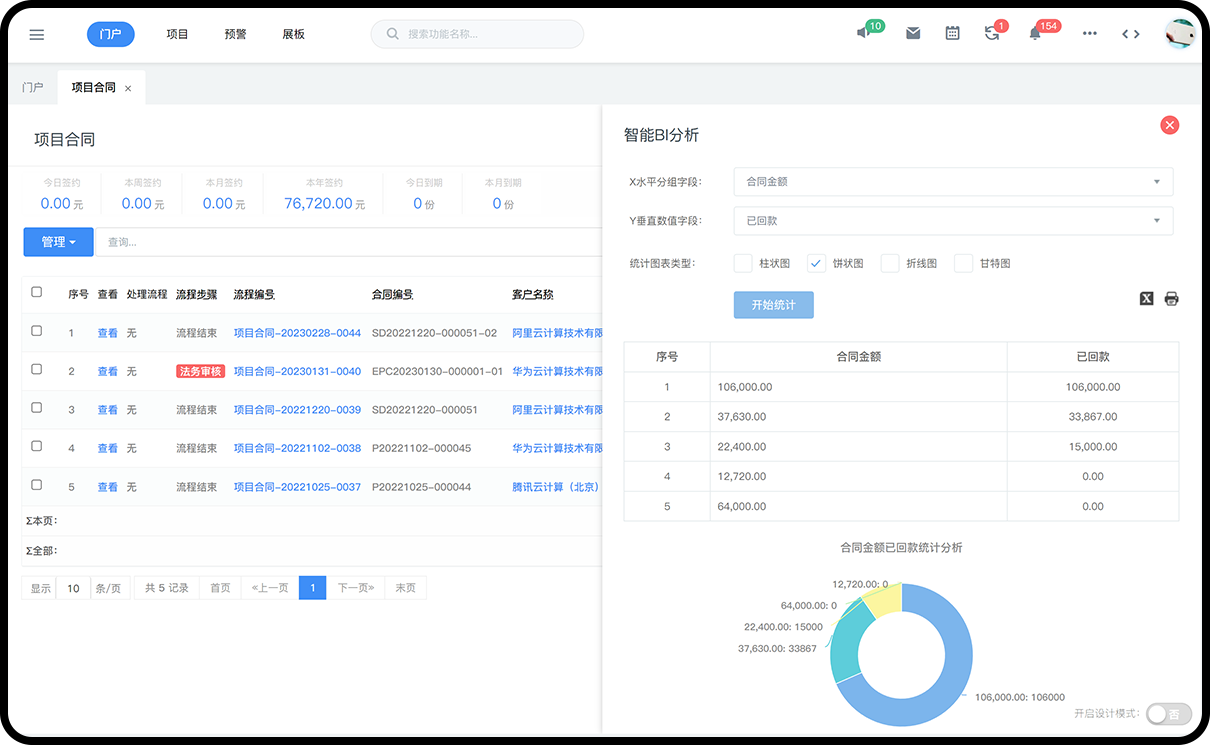Open the notification bell
Viewport: 1210px width, 745px height.
point(1035,33)
